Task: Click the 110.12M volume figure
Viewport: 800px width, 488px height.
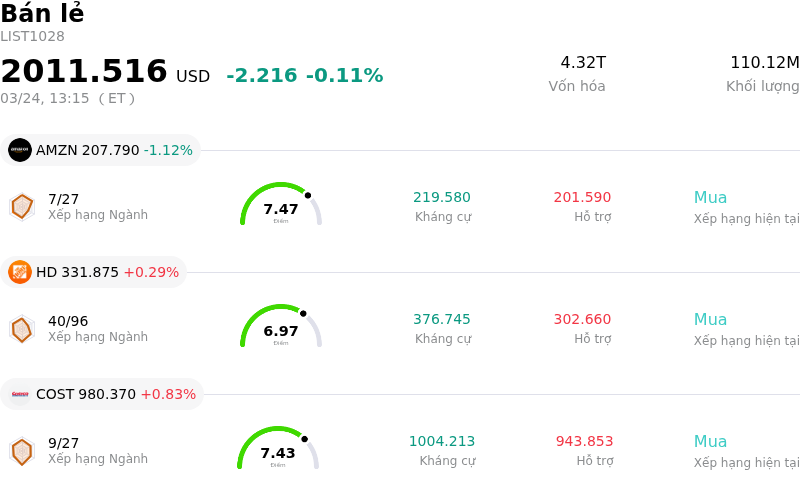Action: (x=764, y=63)
